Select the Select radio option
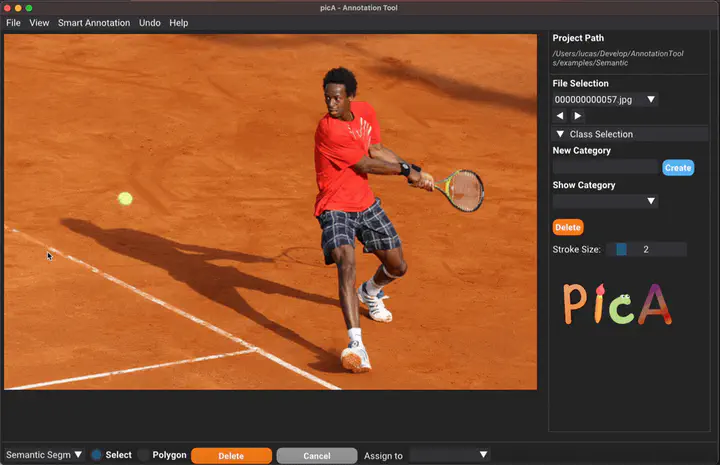 (96, 455)
